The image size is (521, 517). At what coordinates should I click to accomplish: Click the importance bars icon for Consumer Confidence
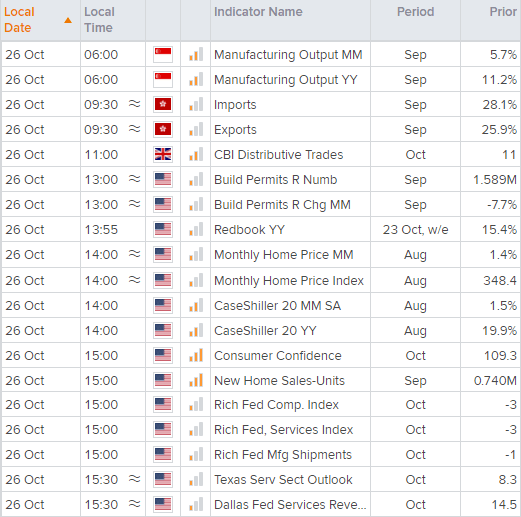coord(196,355)
